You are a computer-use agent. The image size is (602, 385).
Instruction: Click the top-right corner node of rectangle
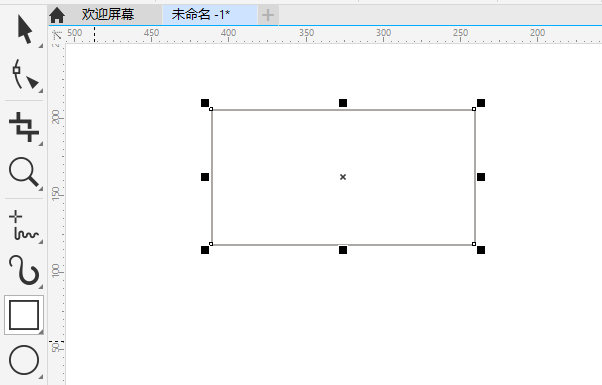coord(474,109)
